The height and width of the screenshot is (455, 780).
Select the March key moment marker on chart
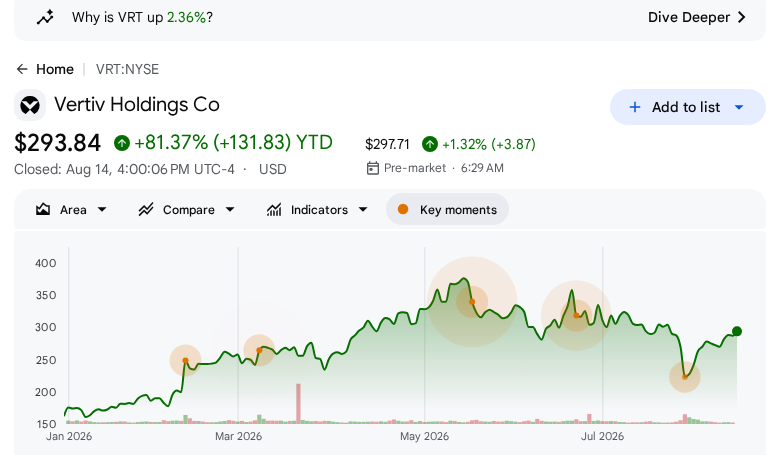tap(259, 351)
